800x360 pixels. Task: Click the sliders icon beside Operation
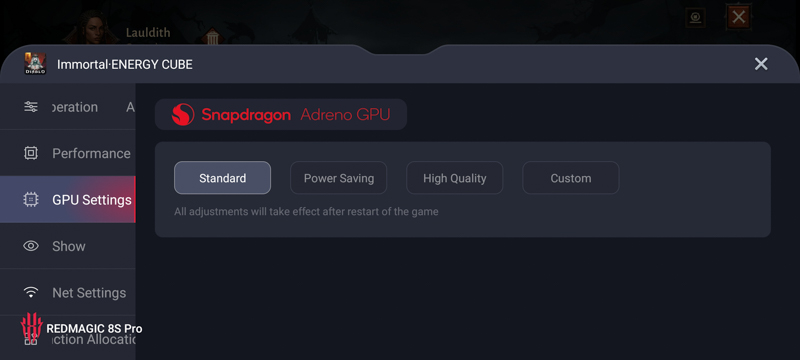pyautogui.click(x=31, y=107)
